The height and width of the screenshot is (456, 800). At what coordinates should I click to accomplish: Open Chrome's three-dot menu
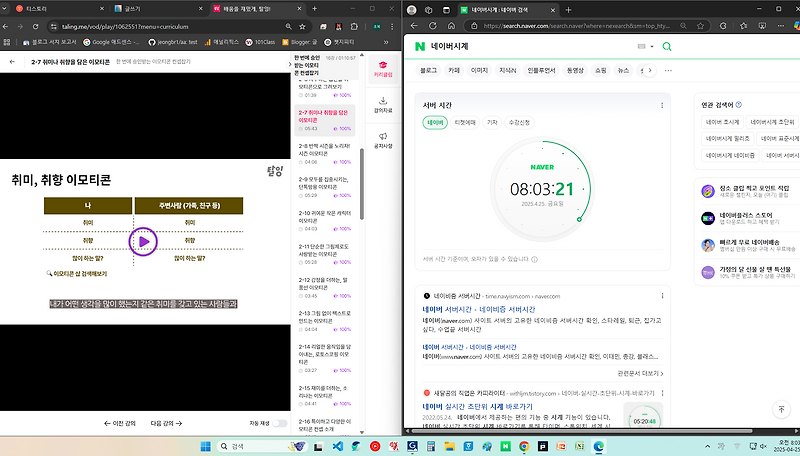[x=392, y=27]
